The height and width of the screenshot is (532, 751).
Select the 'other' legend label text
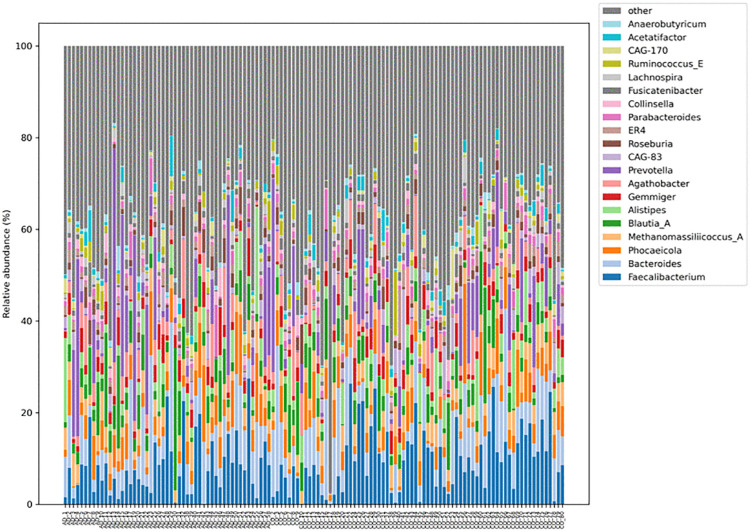[x=640, y=11]
